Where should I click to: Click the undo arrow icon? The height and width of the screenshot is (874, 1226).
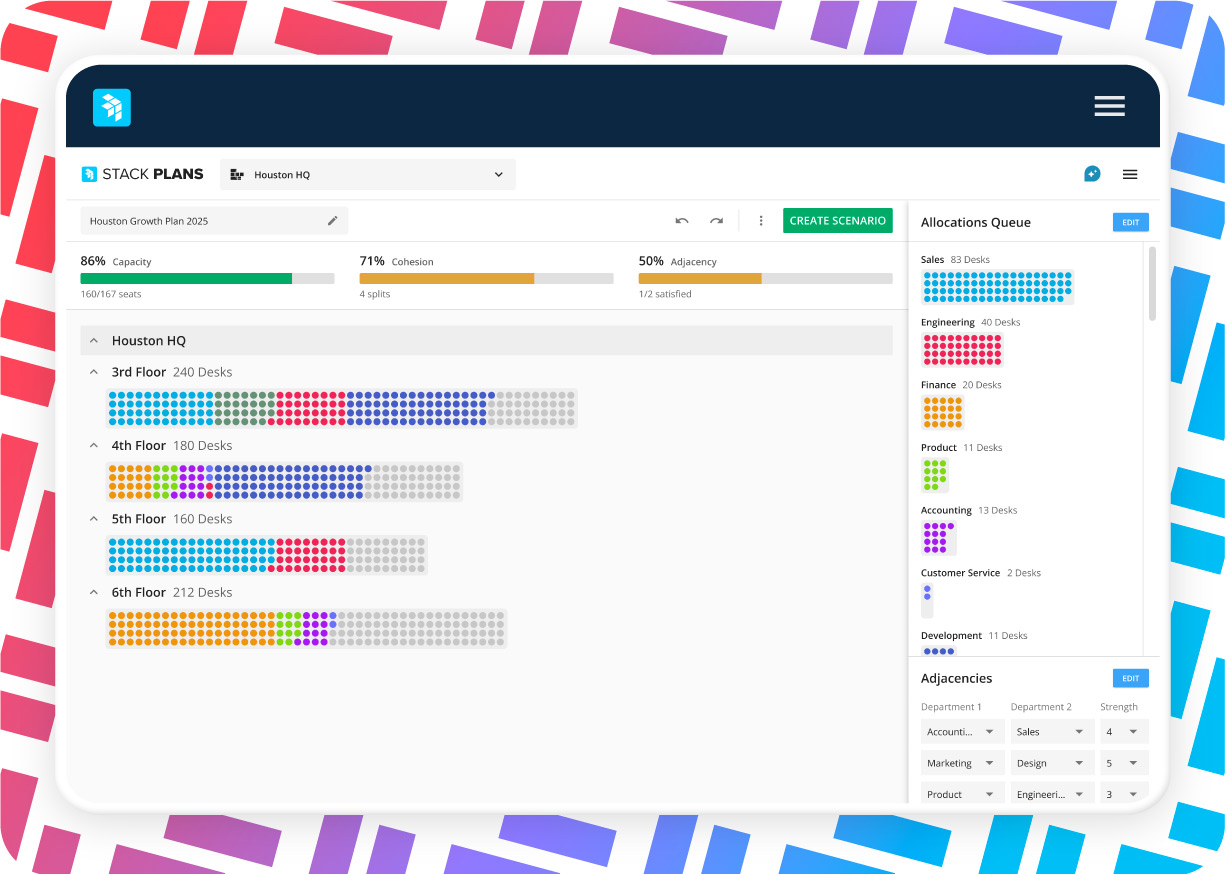click(682, 221)
